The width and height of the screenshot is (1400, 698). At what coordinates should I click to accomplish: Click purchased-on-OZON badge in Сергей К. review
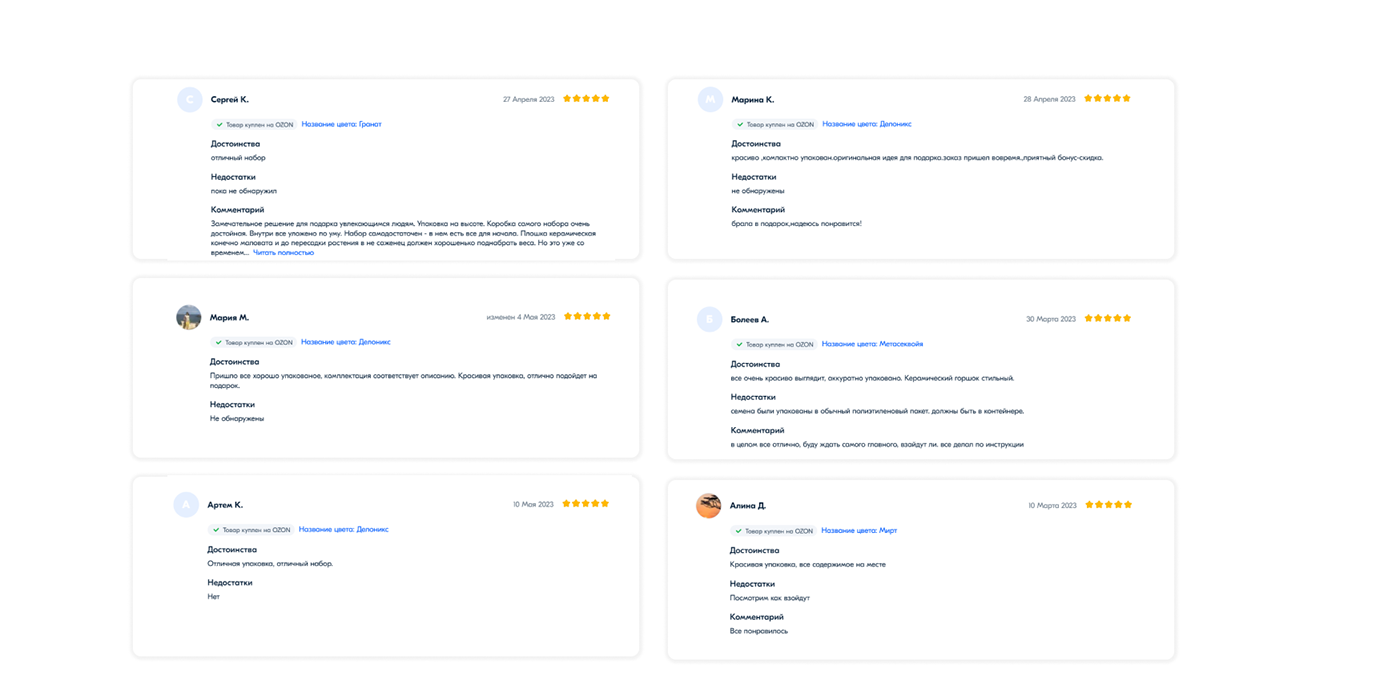(x=254, y=125)
